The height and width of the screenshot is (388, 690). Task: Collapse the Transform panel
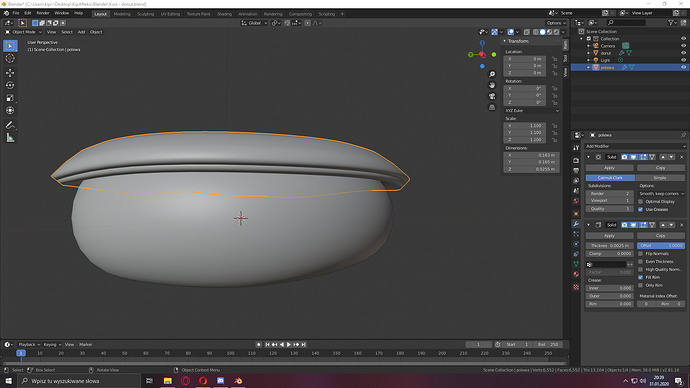(505, 41)
